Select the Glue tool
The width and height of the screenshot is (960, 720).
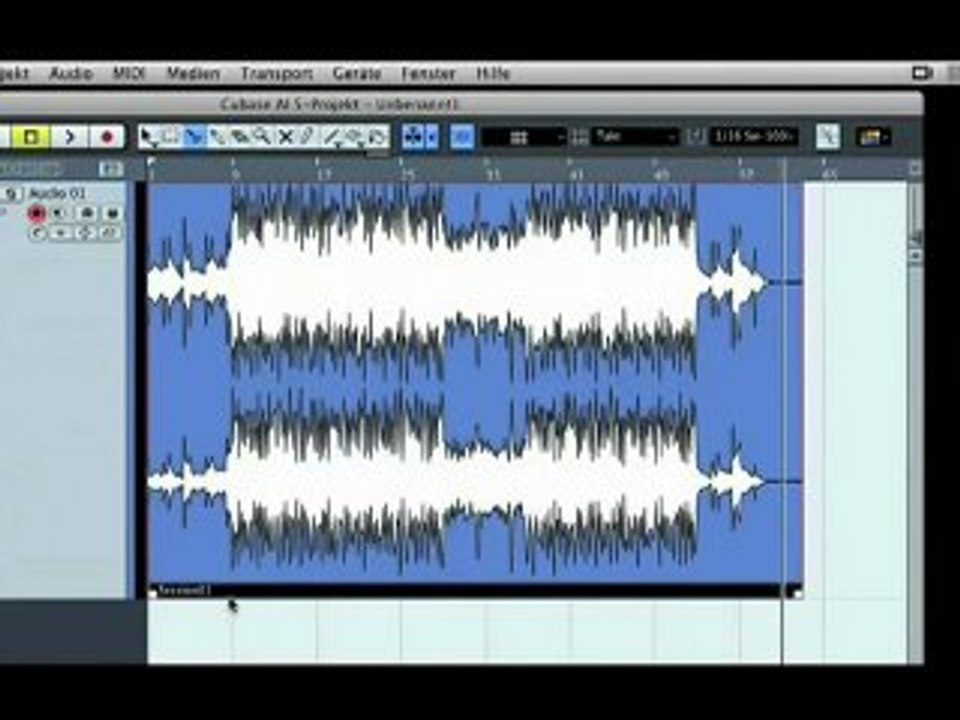pos(217,137)
